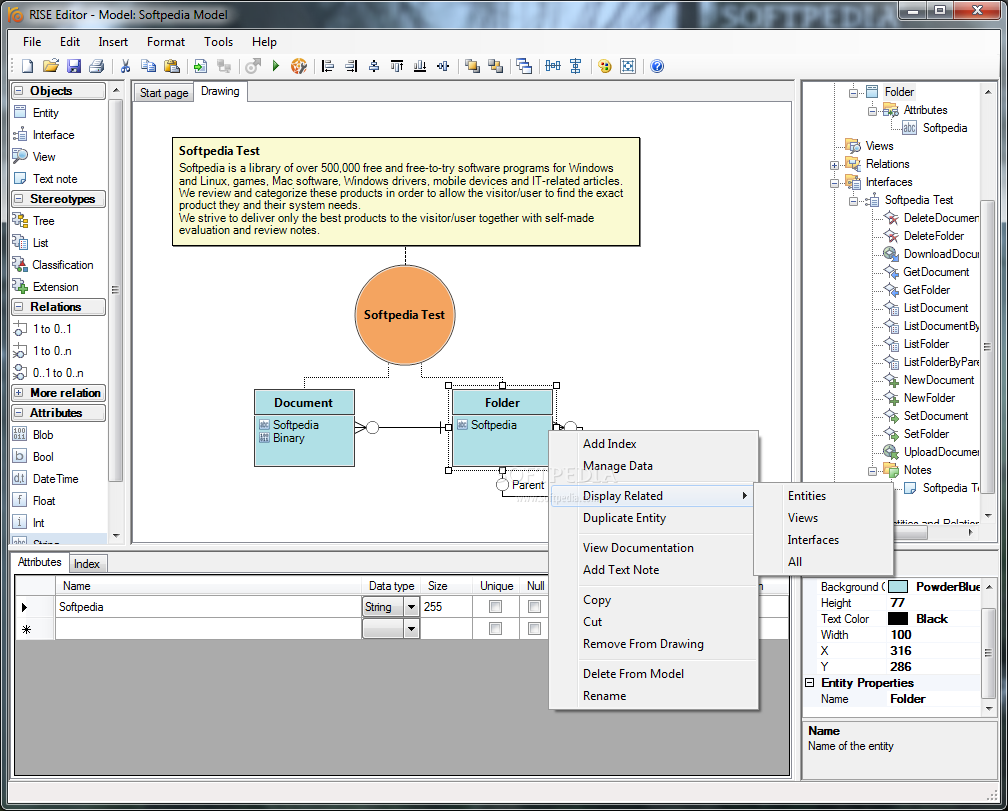Image resolution: width=1008 pixels, height=811 pixels.
Task: Print the drawing with the printer icon
Action: click(96, 66)
